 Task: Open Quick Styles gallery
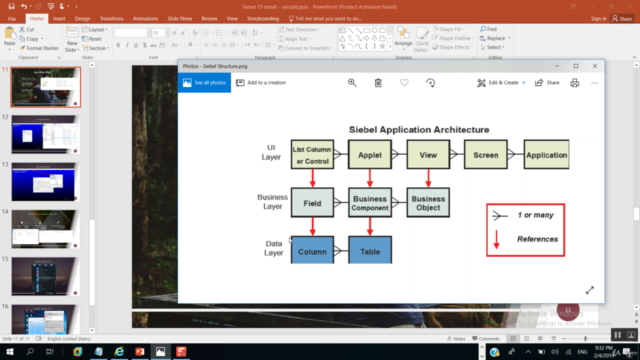tap(422, 40)
